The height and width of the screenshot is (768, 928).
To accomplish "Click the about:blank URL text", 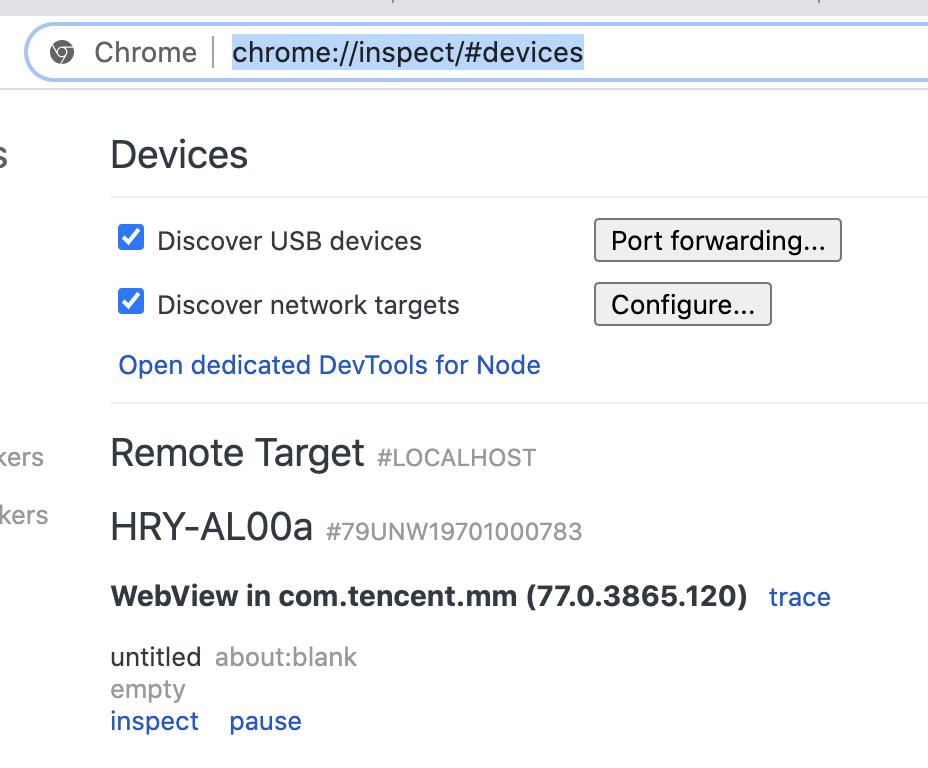I will (286, 657).
